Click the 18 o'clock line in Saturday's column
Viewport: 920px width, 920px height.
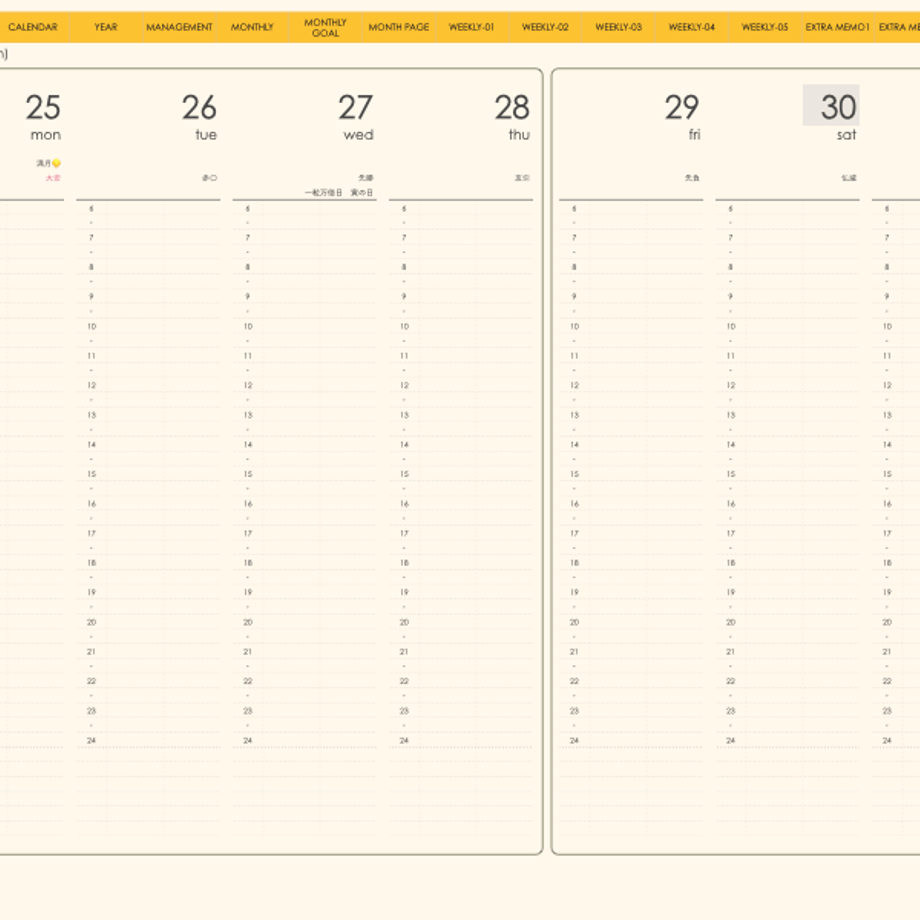click(x=787, y=563)
